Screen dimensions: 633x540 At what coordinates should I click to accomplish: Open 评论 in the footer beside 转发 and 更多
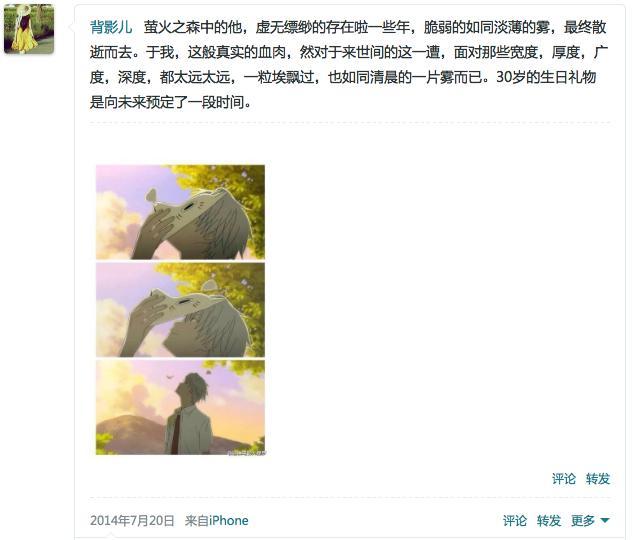515,520
